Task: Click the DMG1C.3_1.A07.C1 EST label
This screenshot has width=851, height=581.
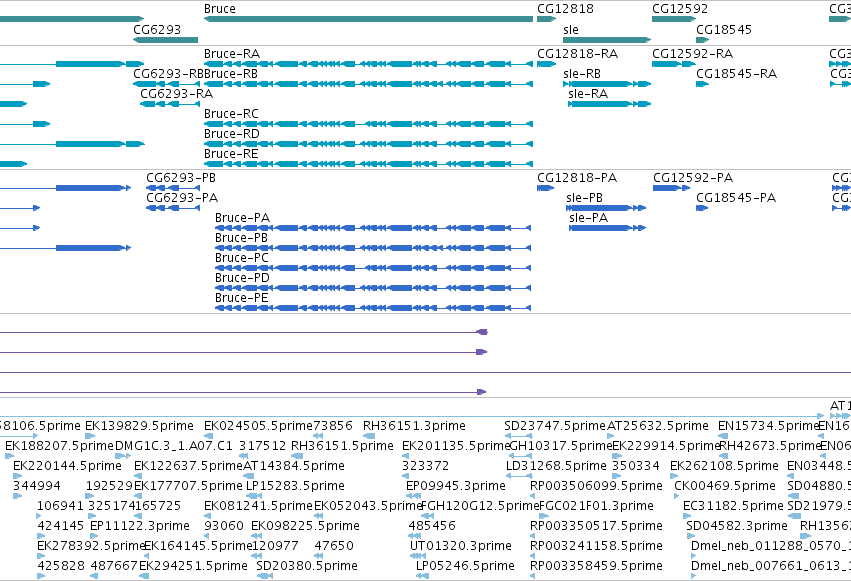Action: (x=174, y=446)
